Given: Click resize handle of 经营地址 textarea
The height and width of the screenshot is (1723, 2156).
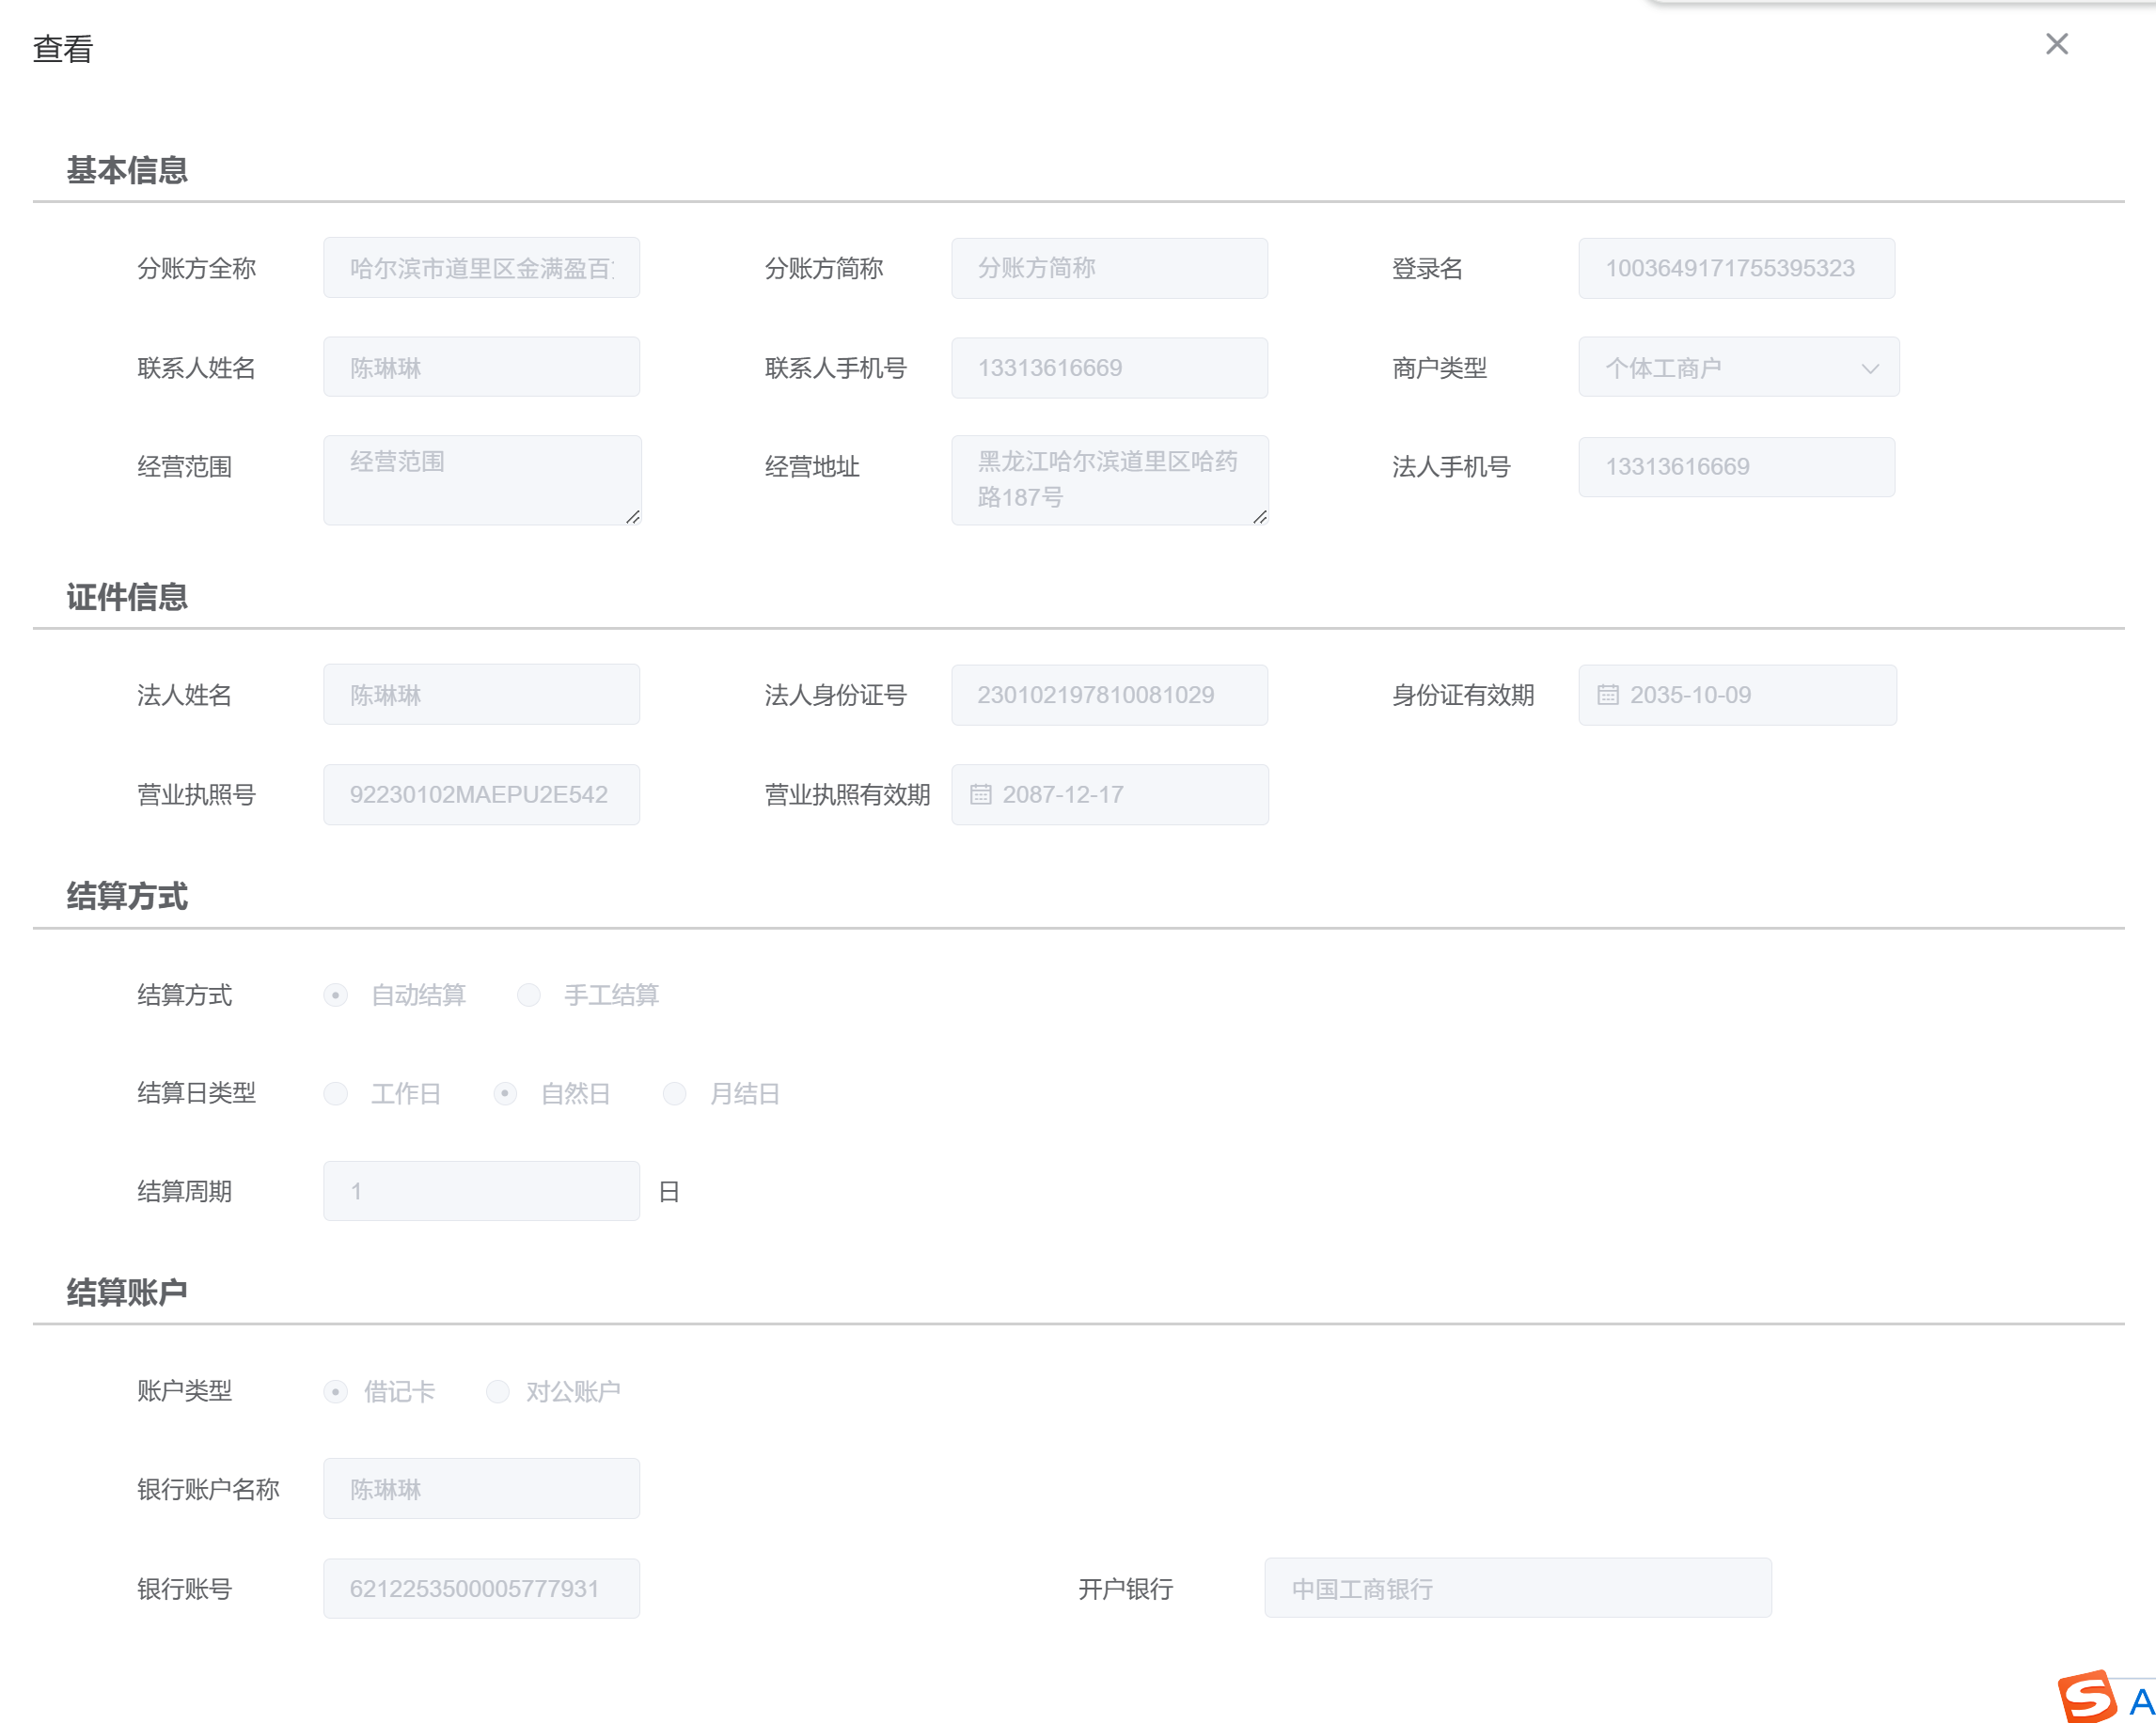Looking at the screenshot, I should pyautogui.click(x=1260, y=517).
